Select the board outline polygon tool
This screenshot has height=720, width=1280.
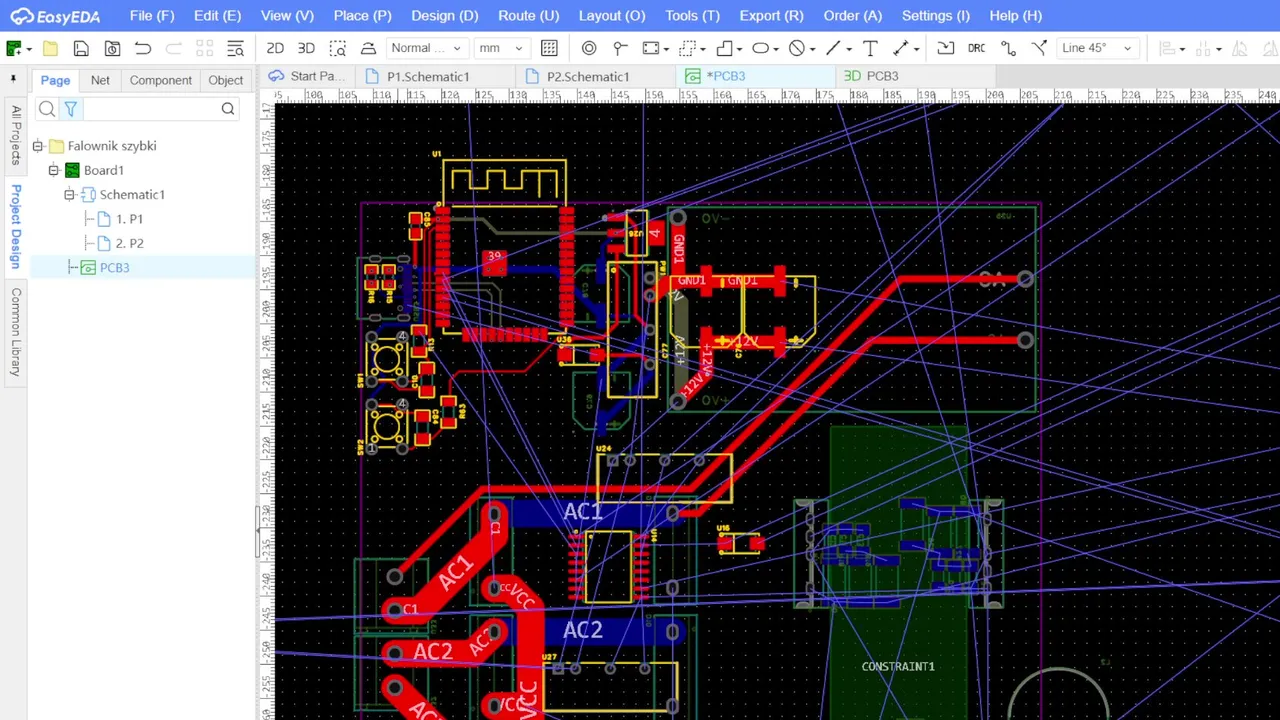coord(724,48)
